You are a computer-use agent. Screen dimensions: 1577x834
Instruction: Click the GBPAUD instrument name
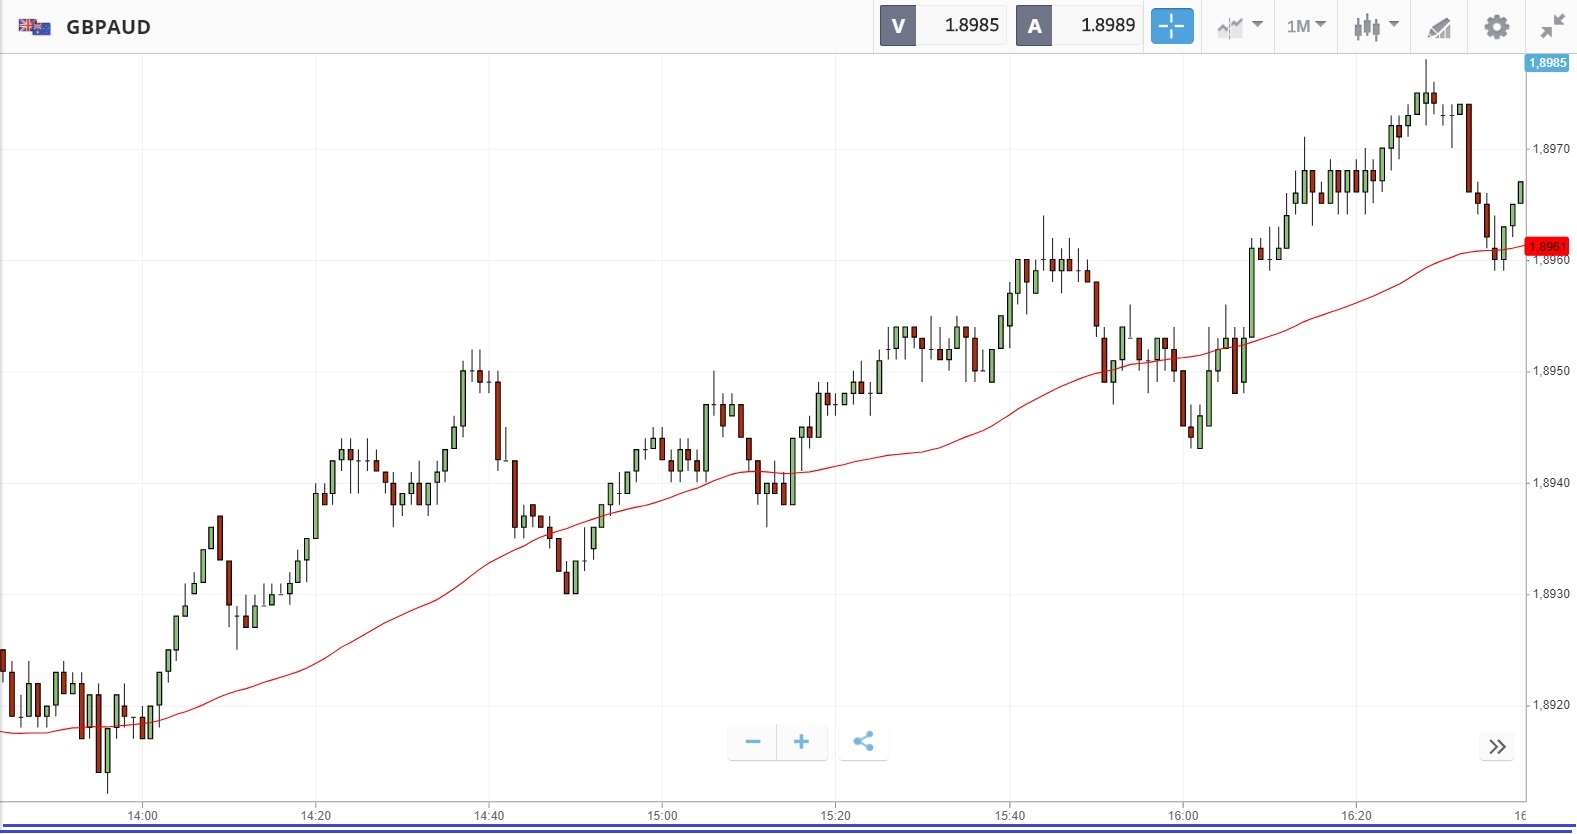click(108, 27)
